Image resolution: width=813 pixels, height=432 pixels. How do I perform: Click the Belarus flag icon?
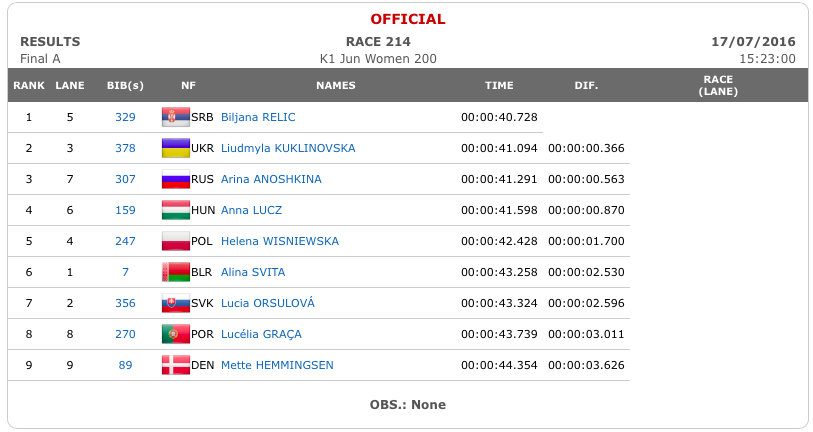point(176,272)
